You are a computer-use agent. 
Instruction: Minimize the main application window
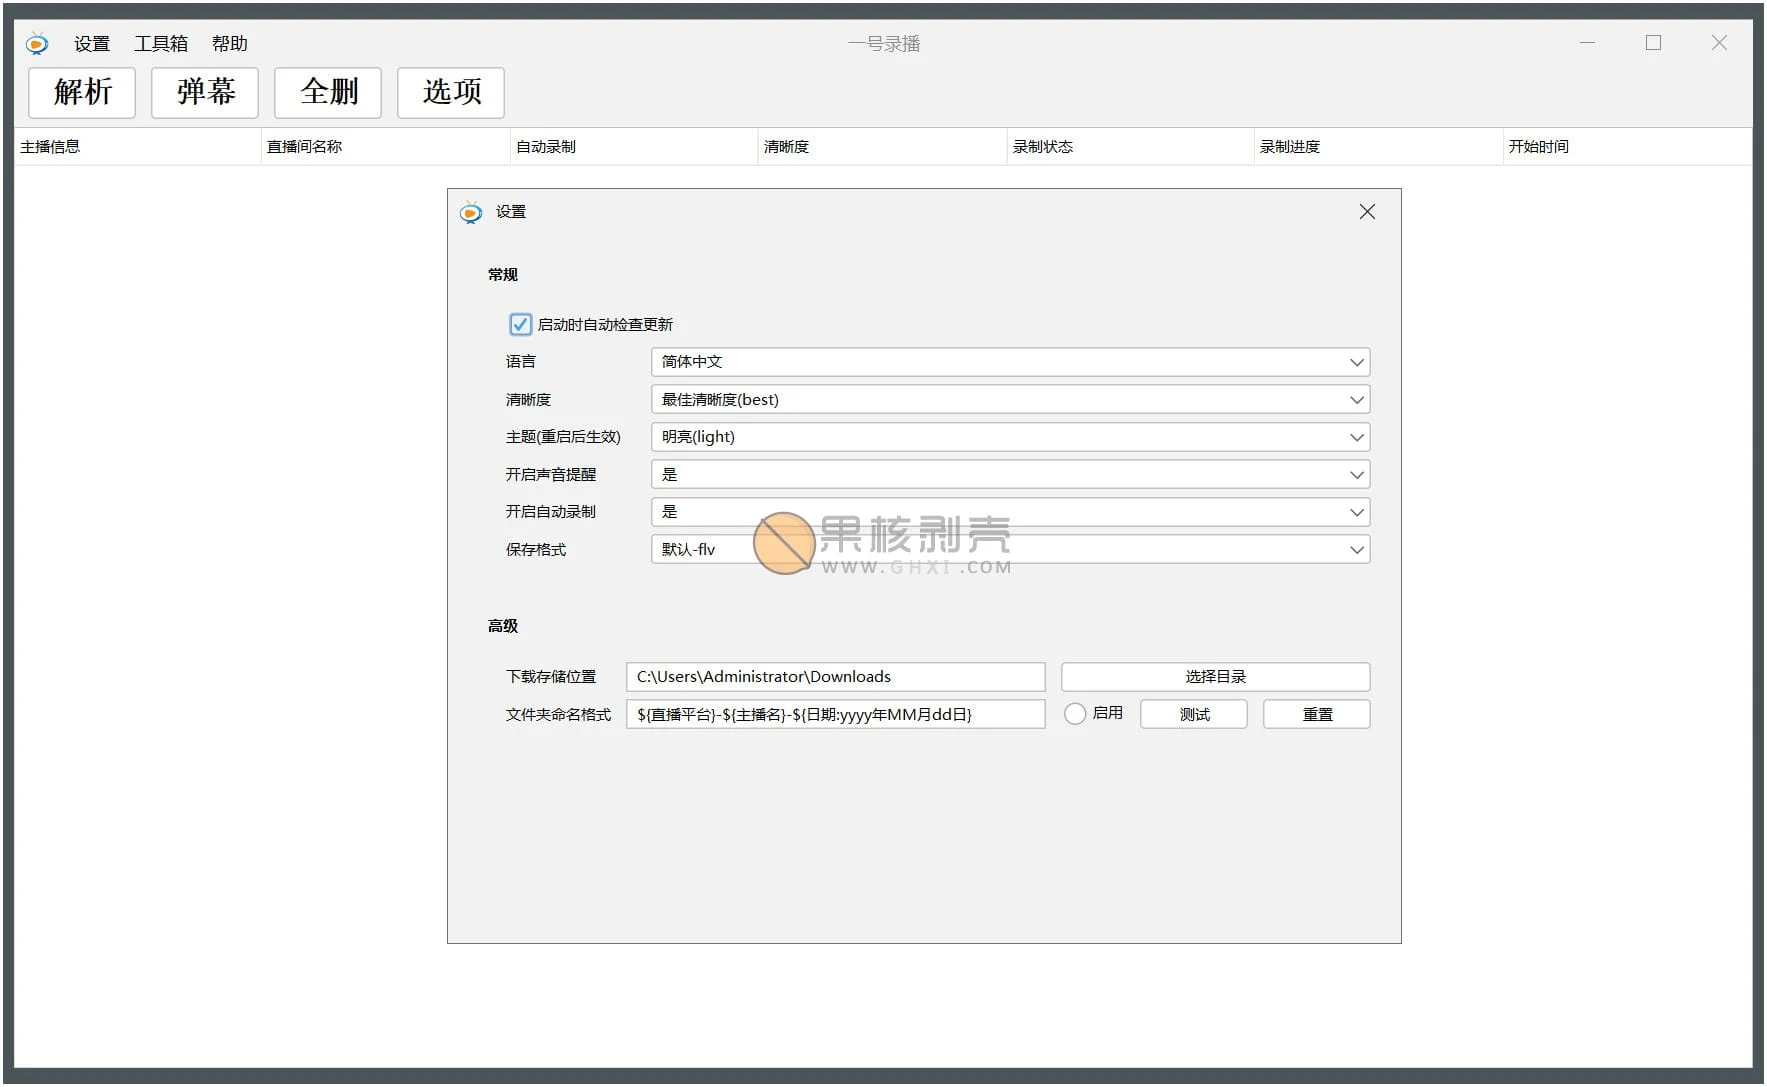1587,43
